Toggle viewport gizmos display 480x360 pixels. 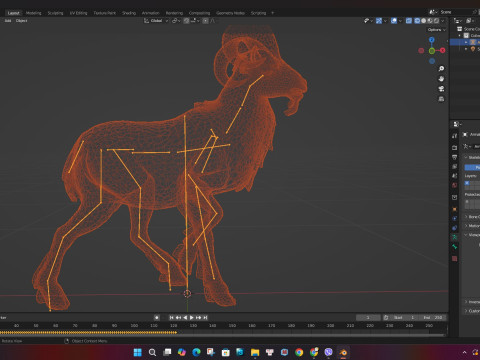379,21
